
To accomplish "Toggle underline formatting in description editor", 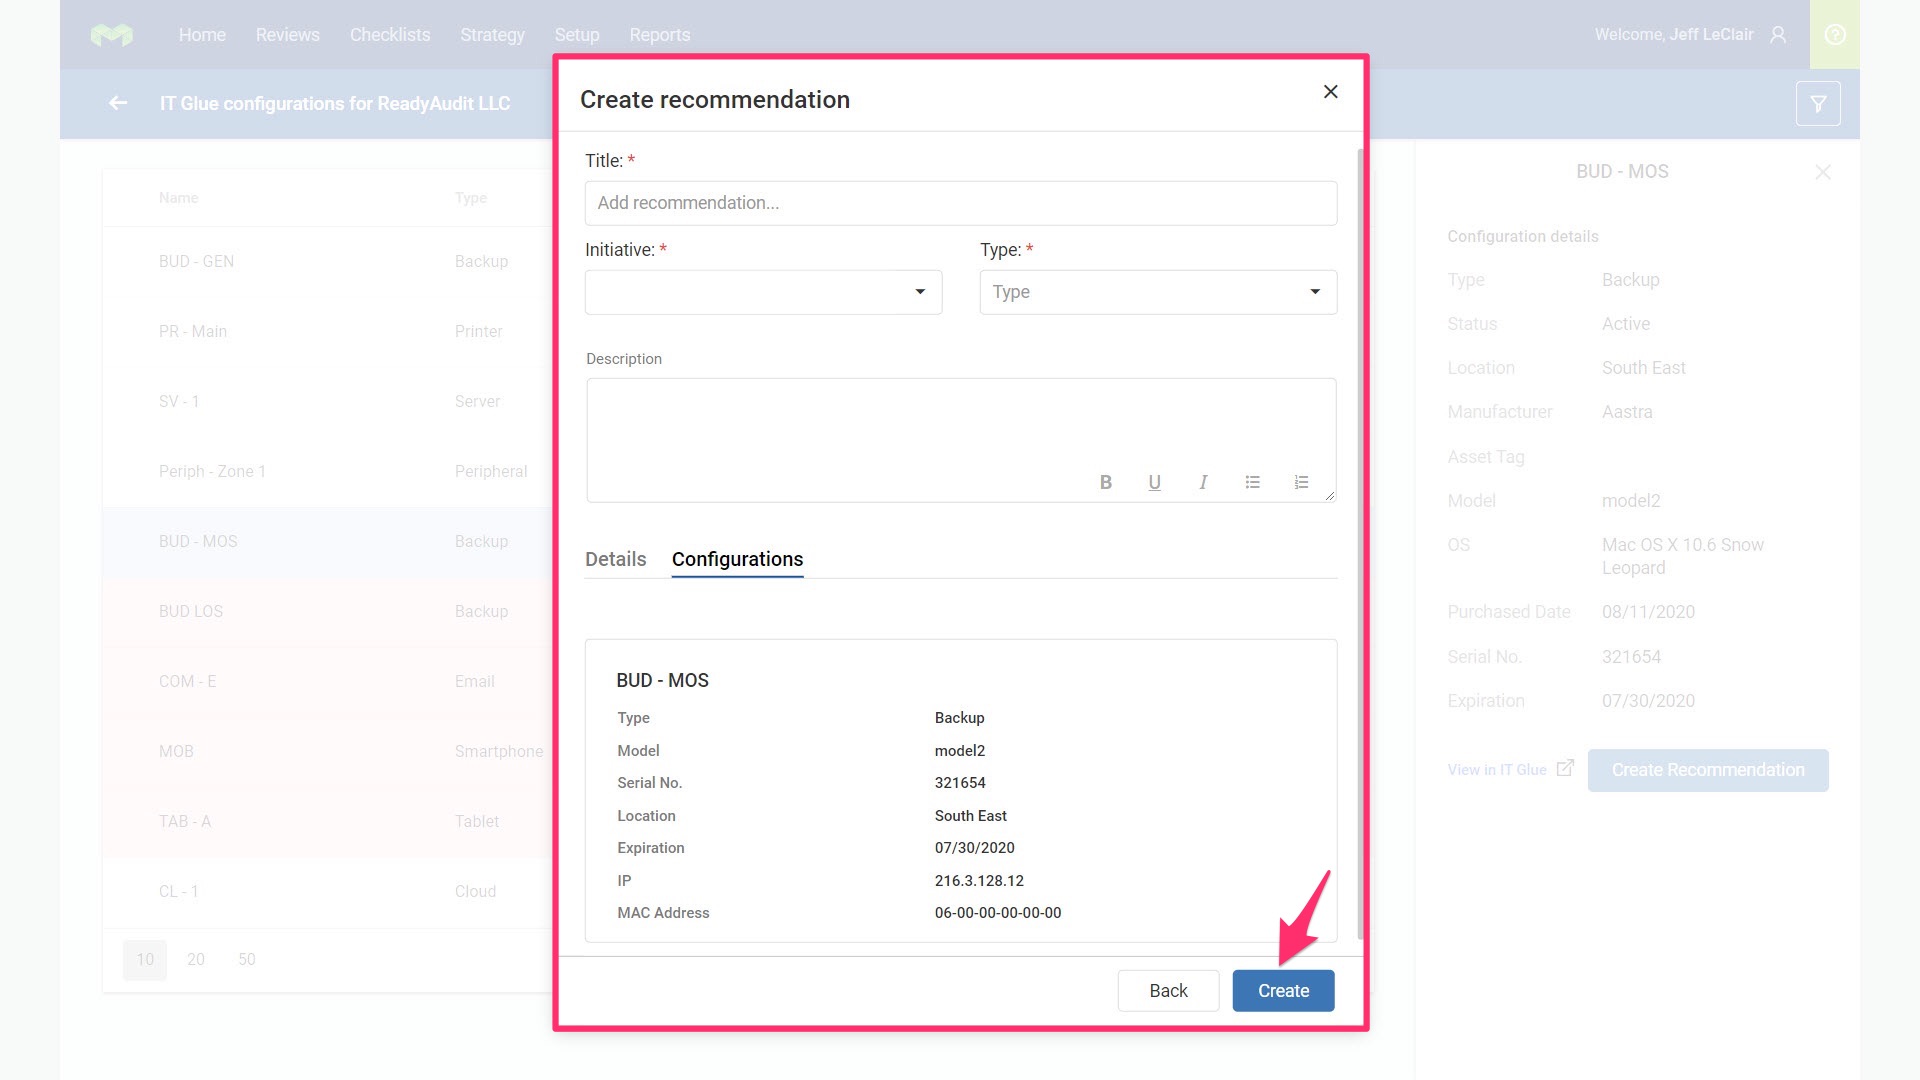I will [x=1154, y=482].
